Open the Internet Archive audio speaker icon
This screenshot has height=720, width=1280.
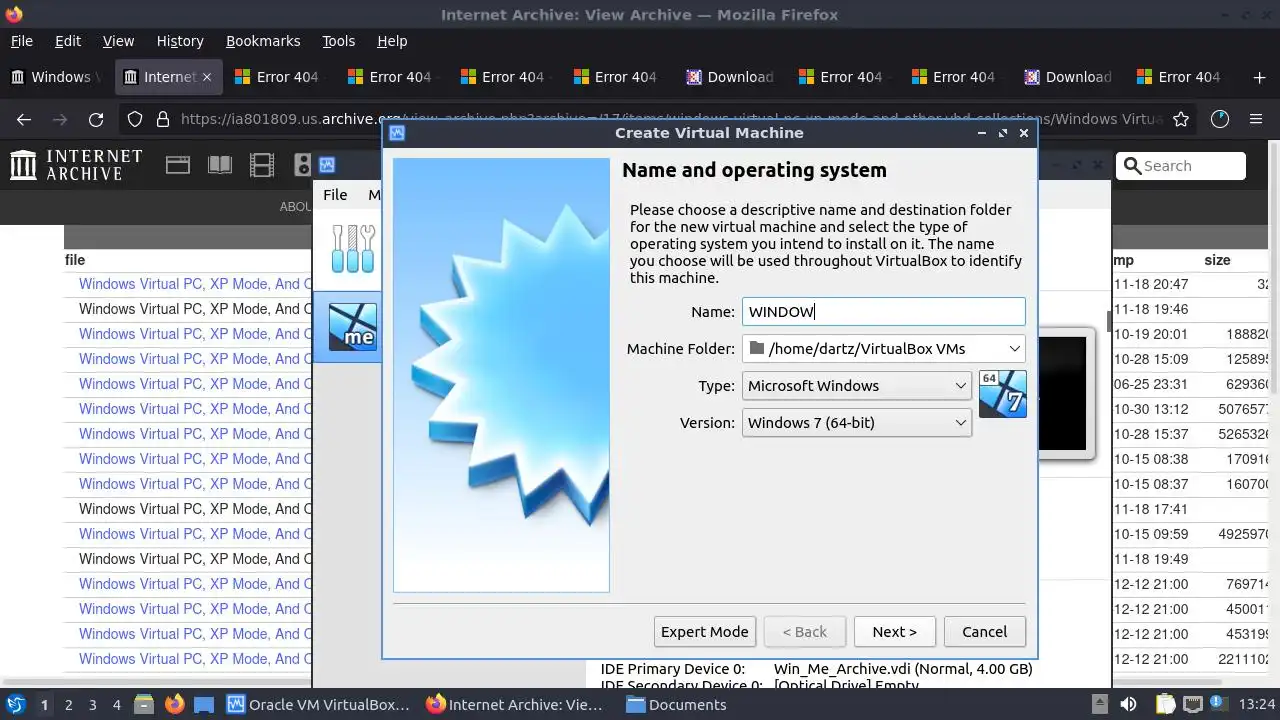pyautogui.click(x=302, y=166)
